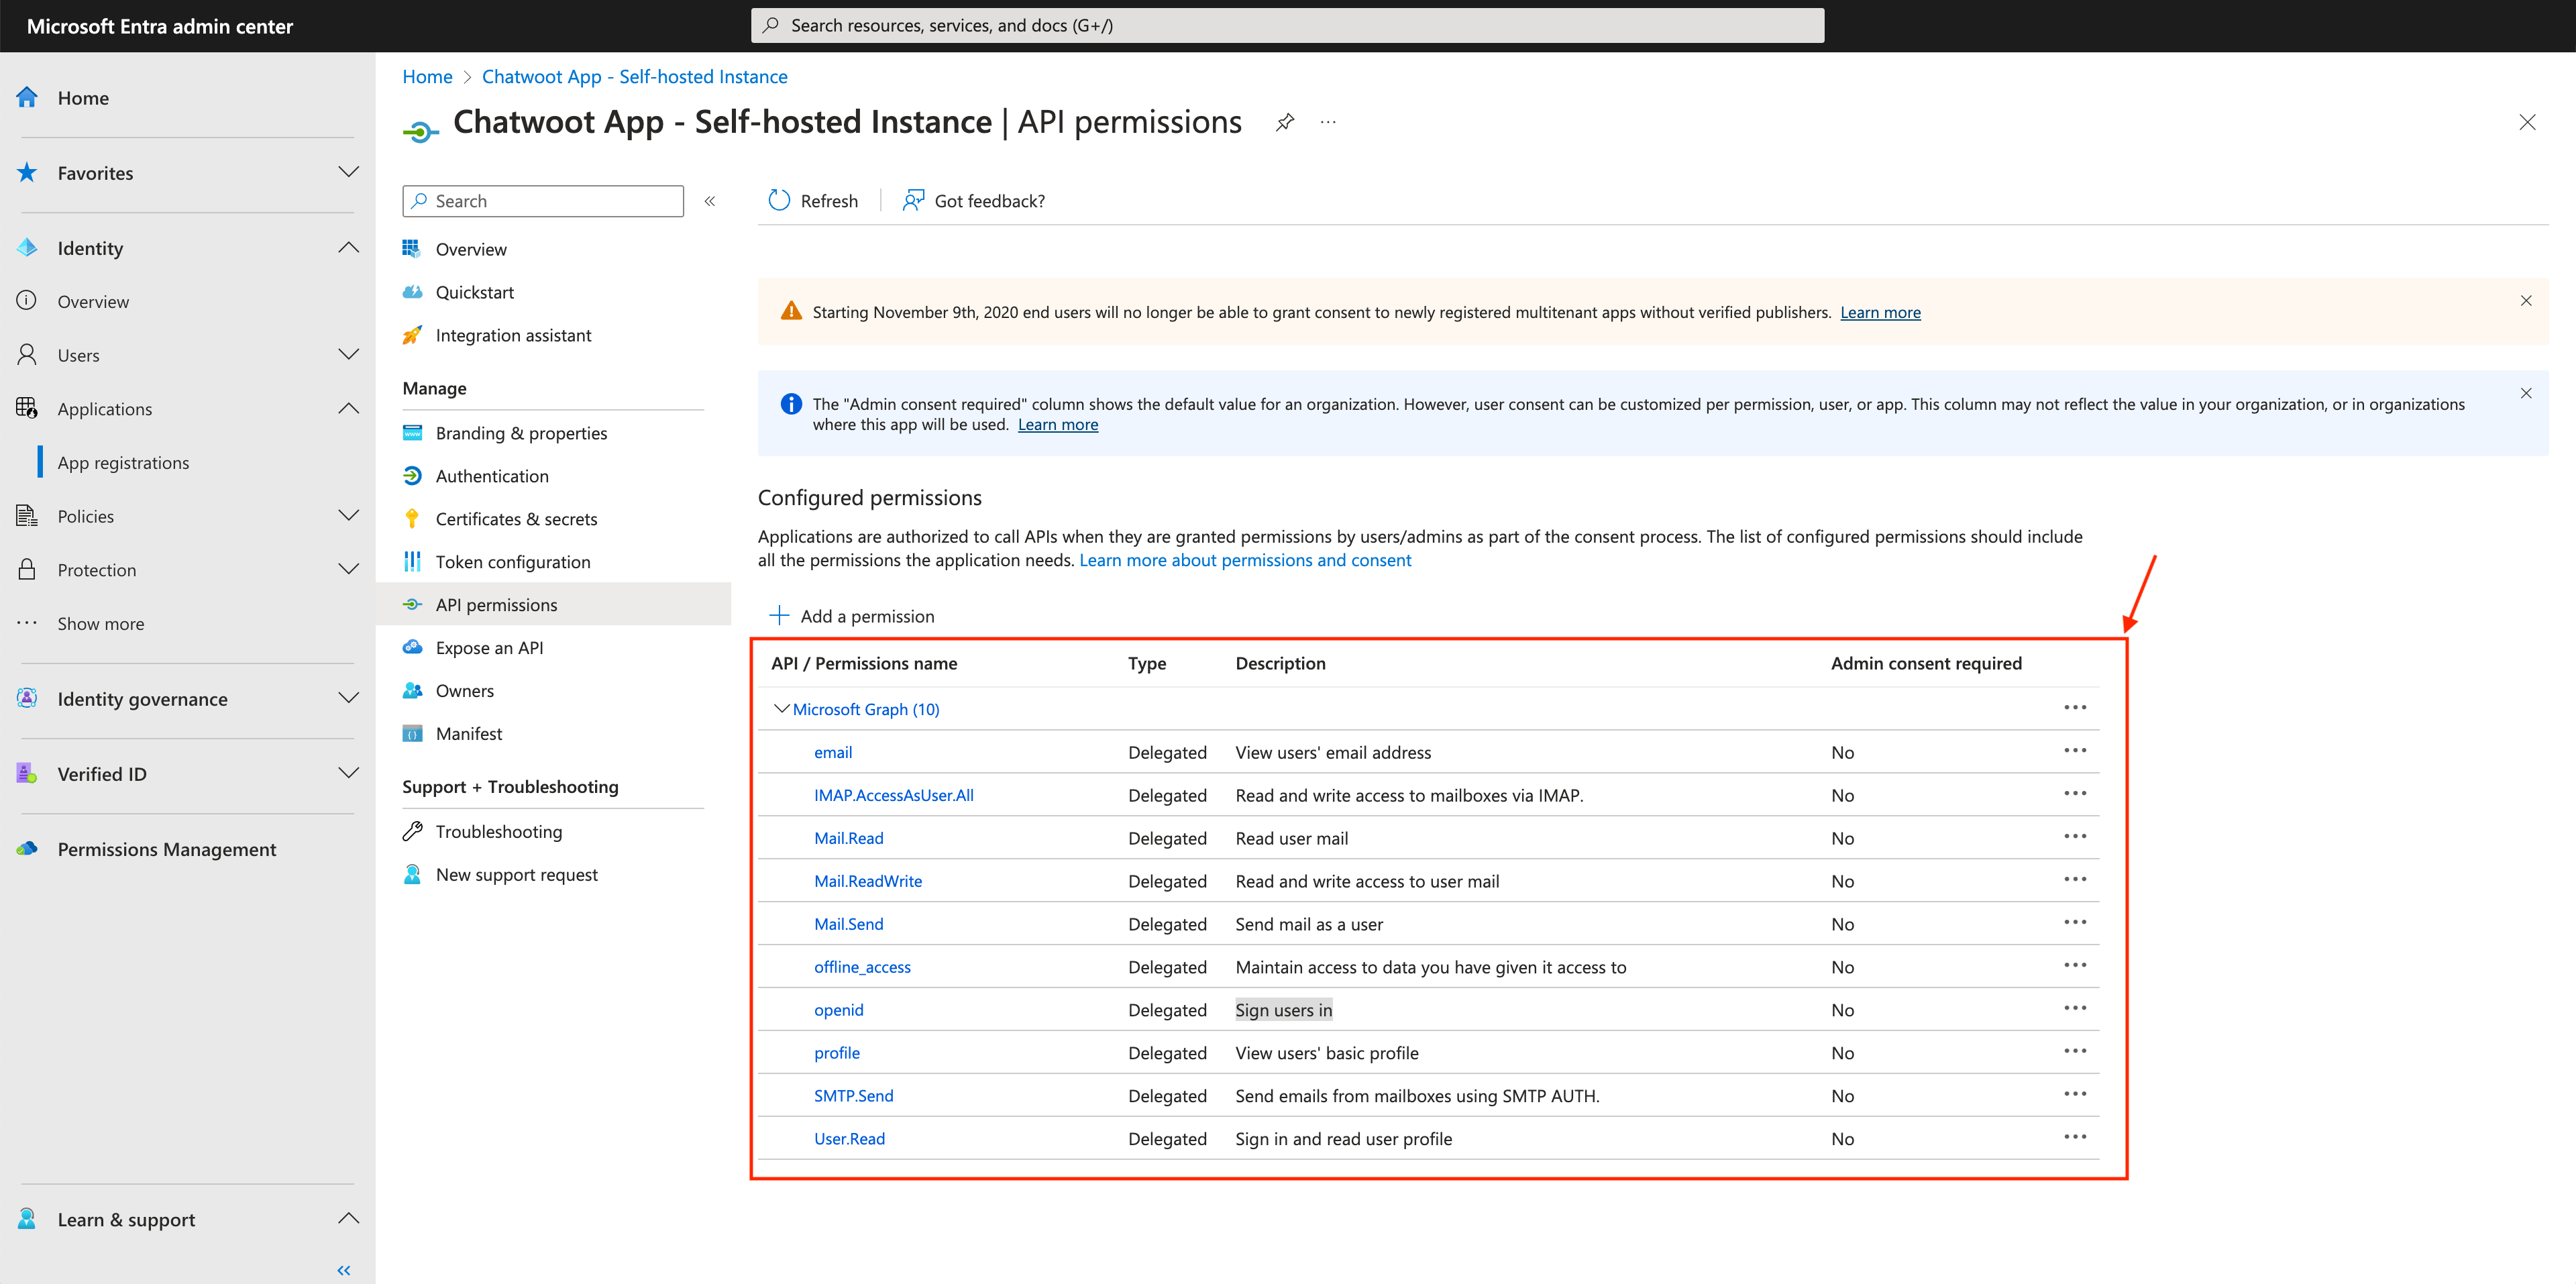Close the API permissions blade
Viewport: 2576px width, 1284px height.
[2527, 122]
